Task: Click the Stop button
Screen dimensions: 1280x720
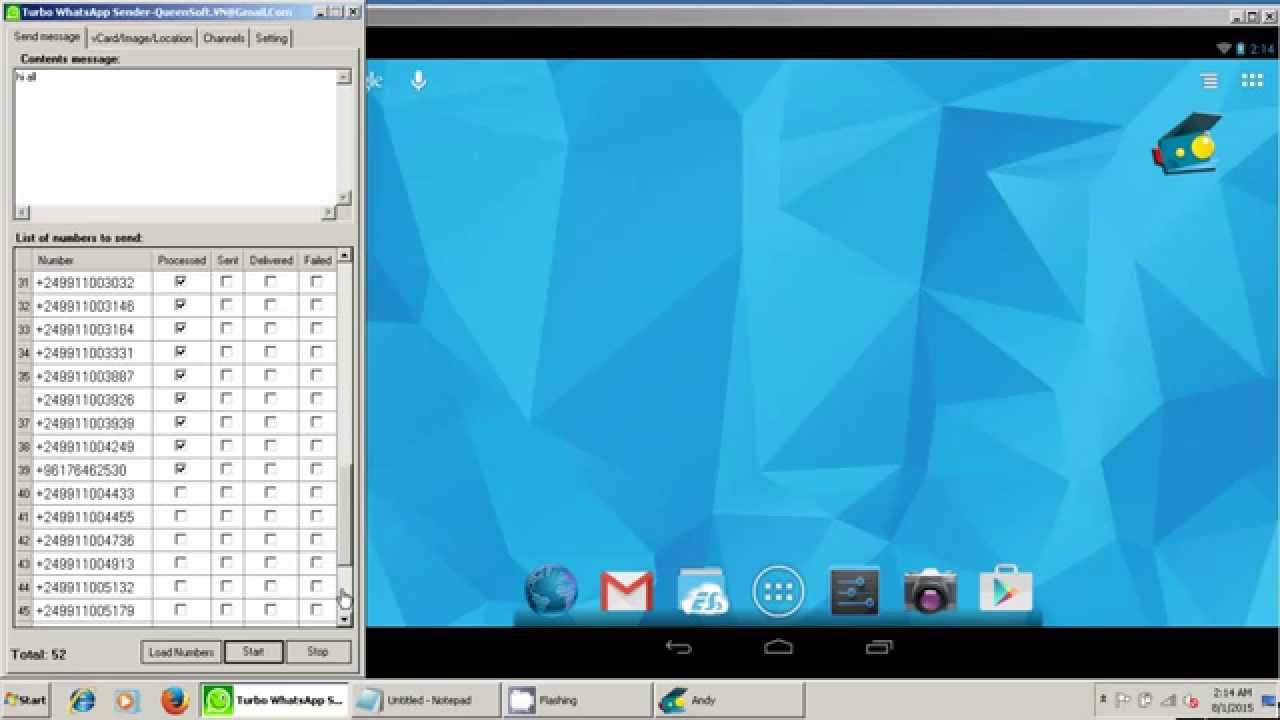Action: click(318, 652)
